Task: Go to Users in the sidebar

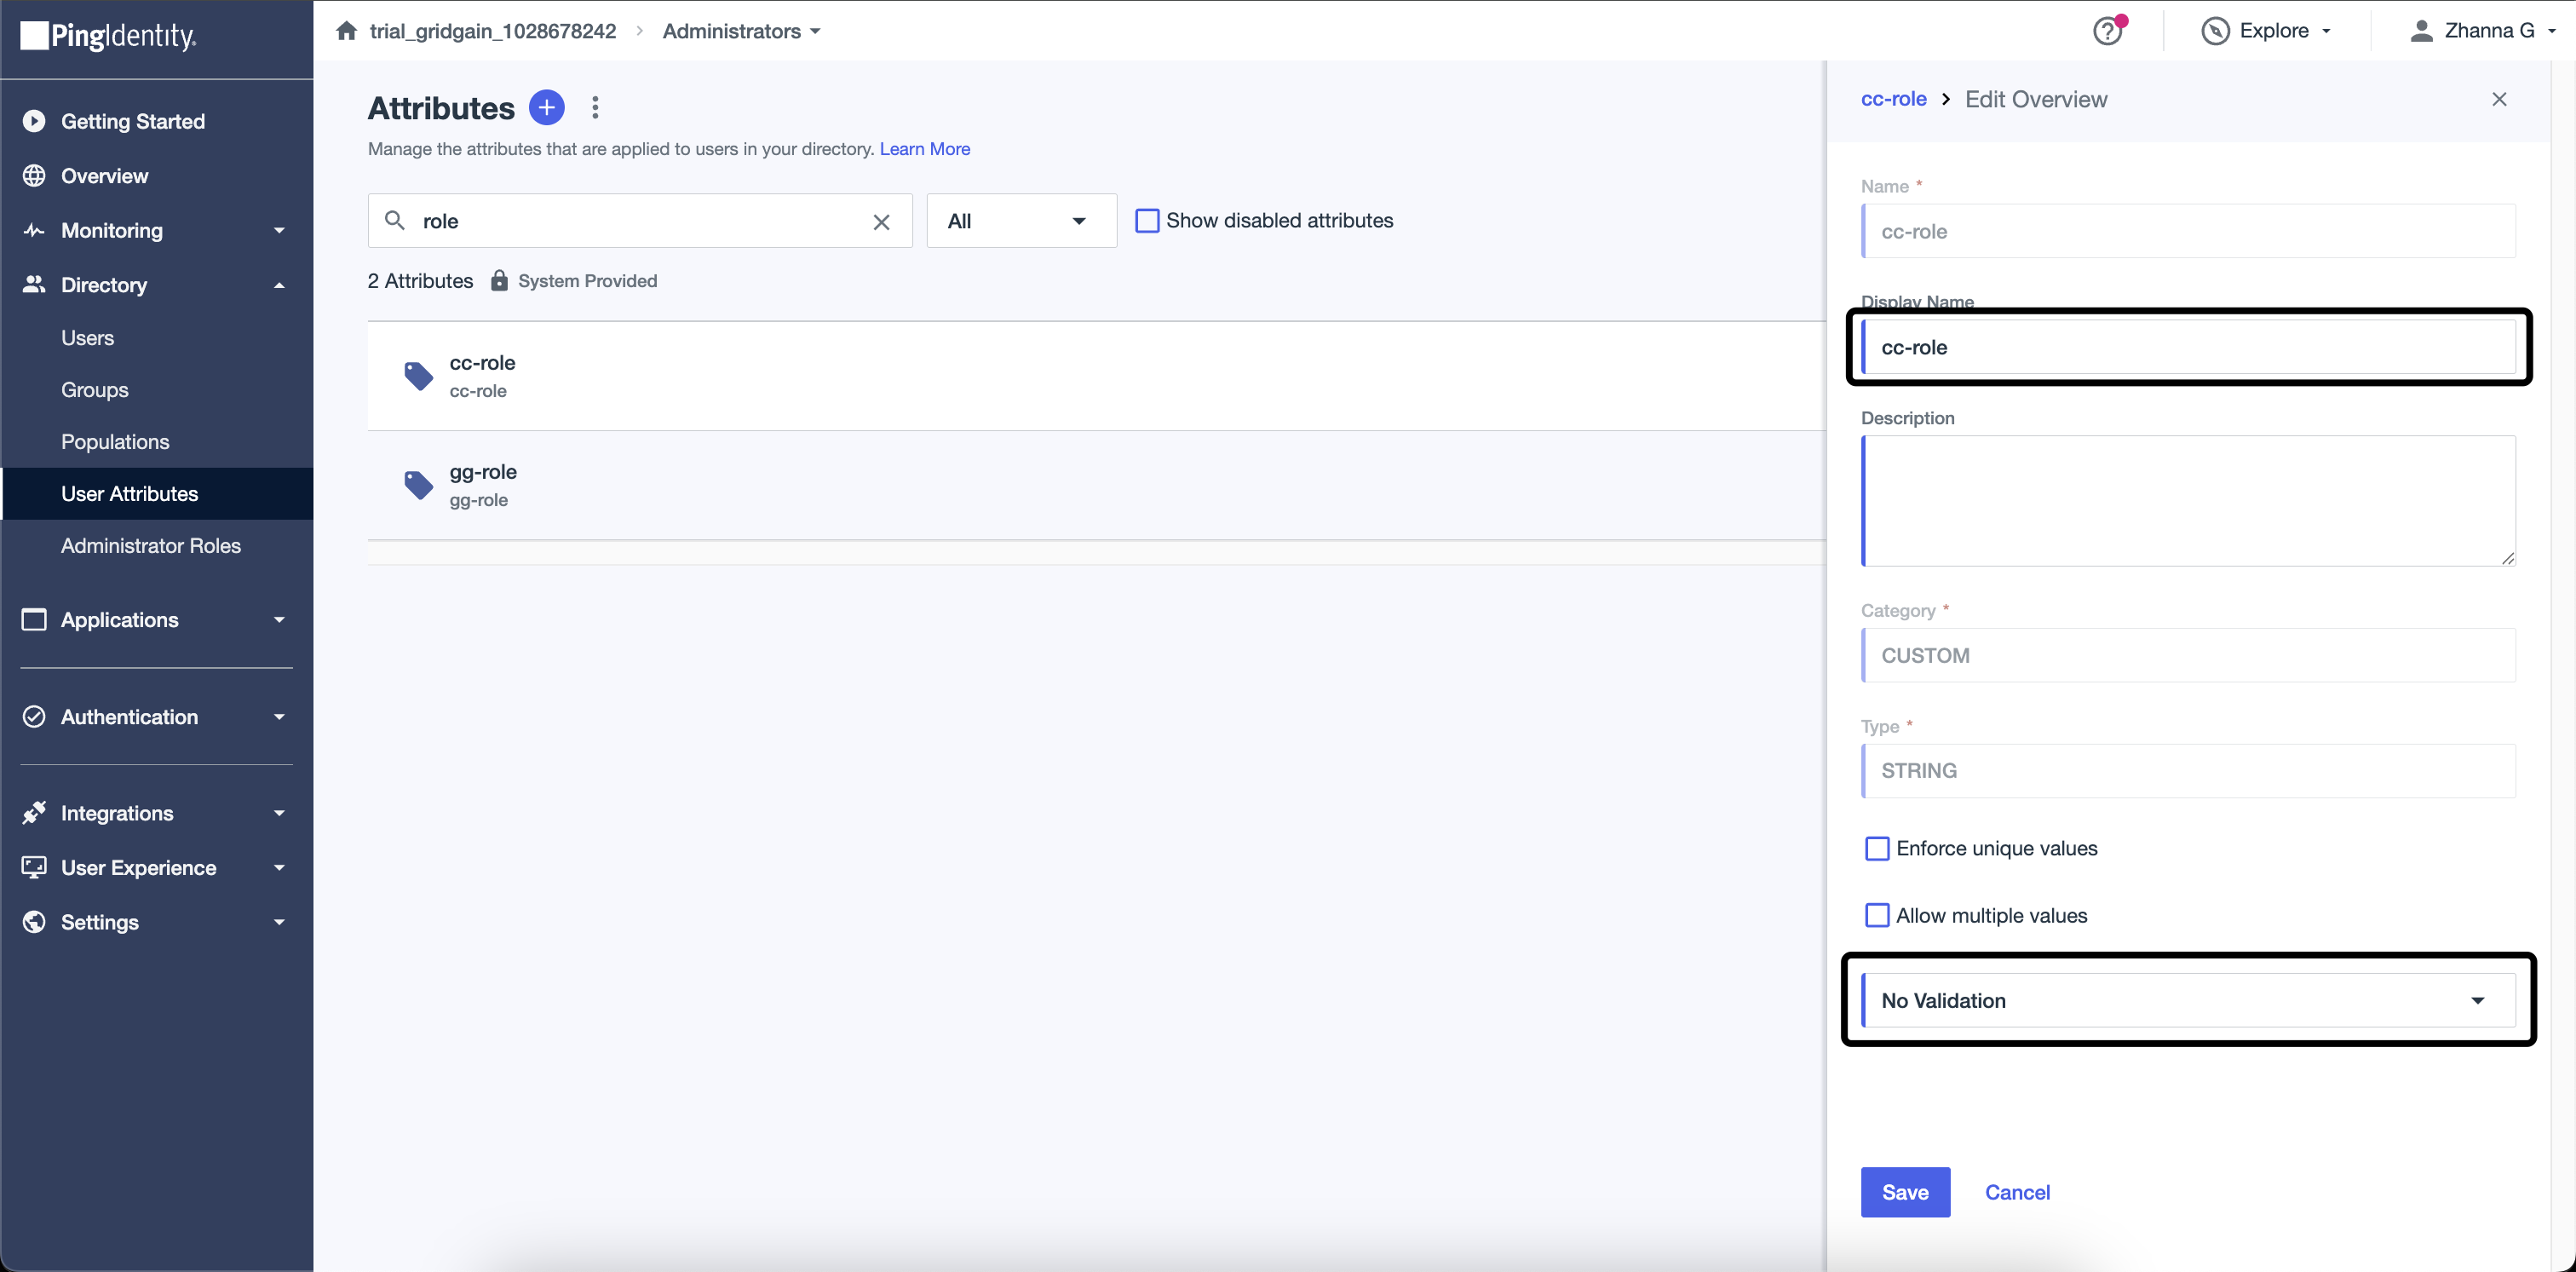Action: point(88,338)
